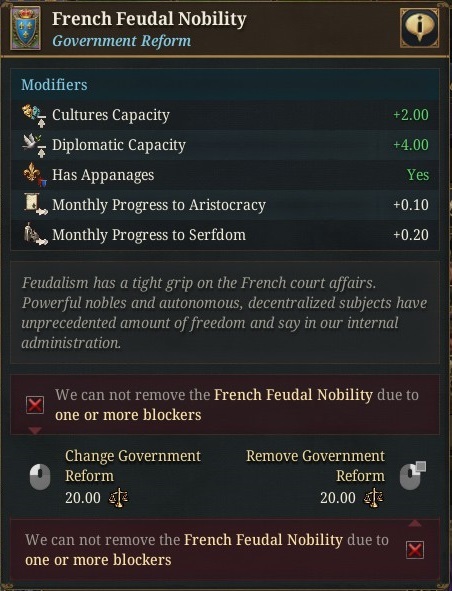The height and width of the screenshot is (591, 452).
Task: Click the right-click mouse icon
Action: click(x=412, y=476)
